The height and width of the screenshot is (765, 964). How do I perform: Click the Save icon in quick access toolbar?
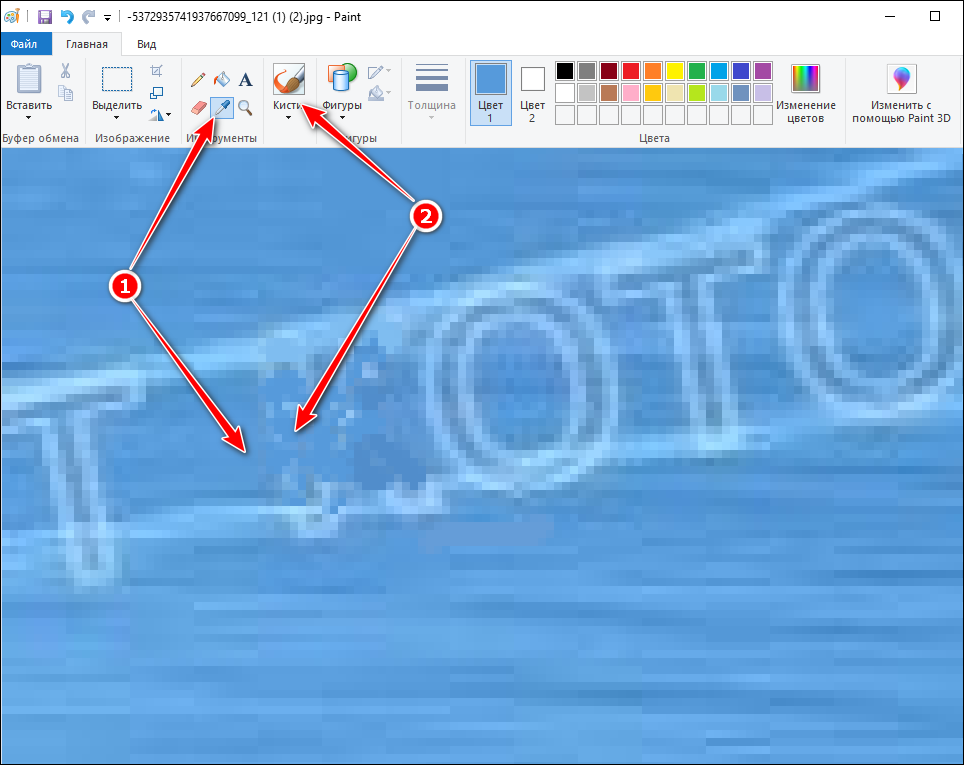(45, 16)
